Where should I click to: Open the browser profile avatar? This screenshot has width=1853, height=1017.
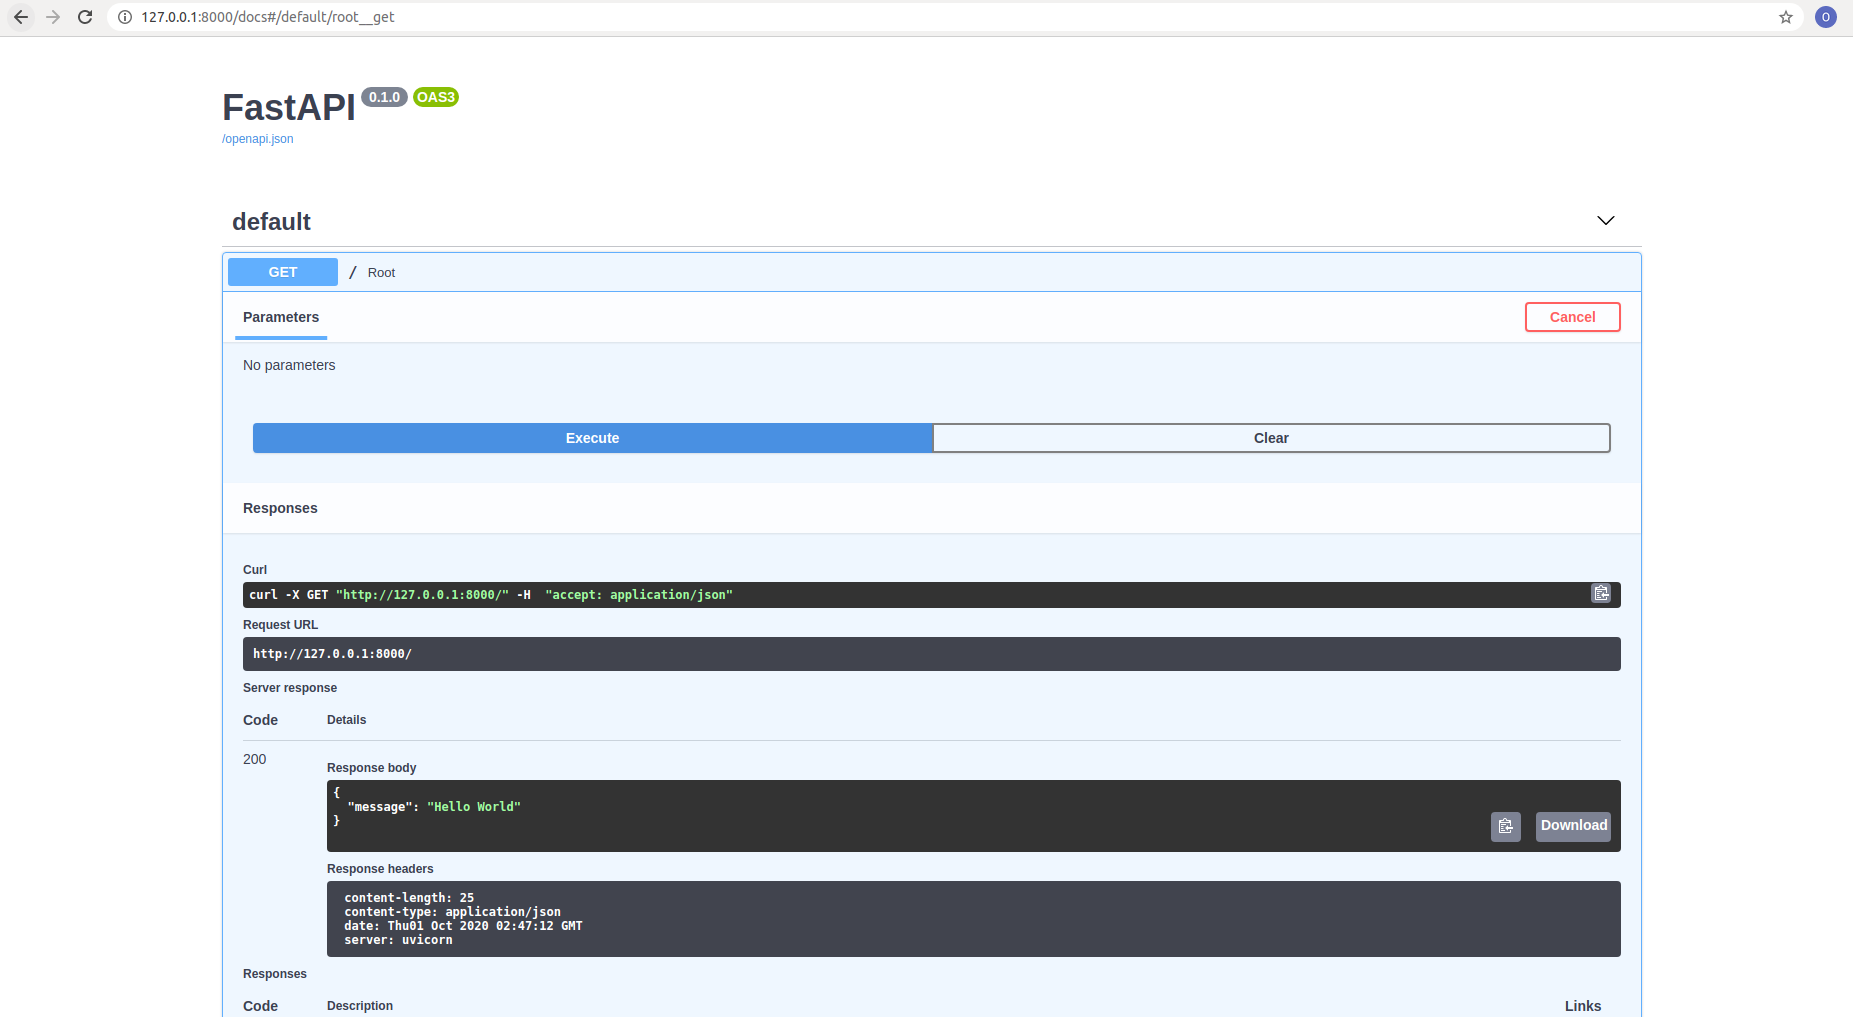click(1825, 17)
